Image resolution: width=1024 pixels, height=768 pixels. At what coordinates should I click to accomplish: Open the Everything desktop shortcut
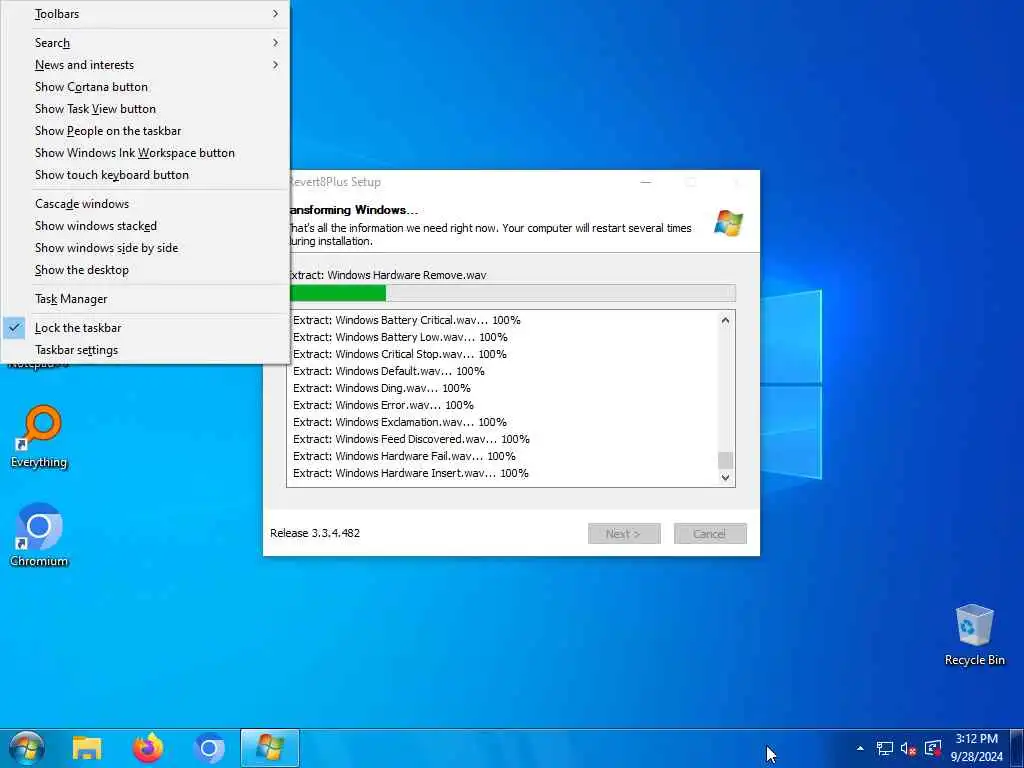tap(39, 437)
